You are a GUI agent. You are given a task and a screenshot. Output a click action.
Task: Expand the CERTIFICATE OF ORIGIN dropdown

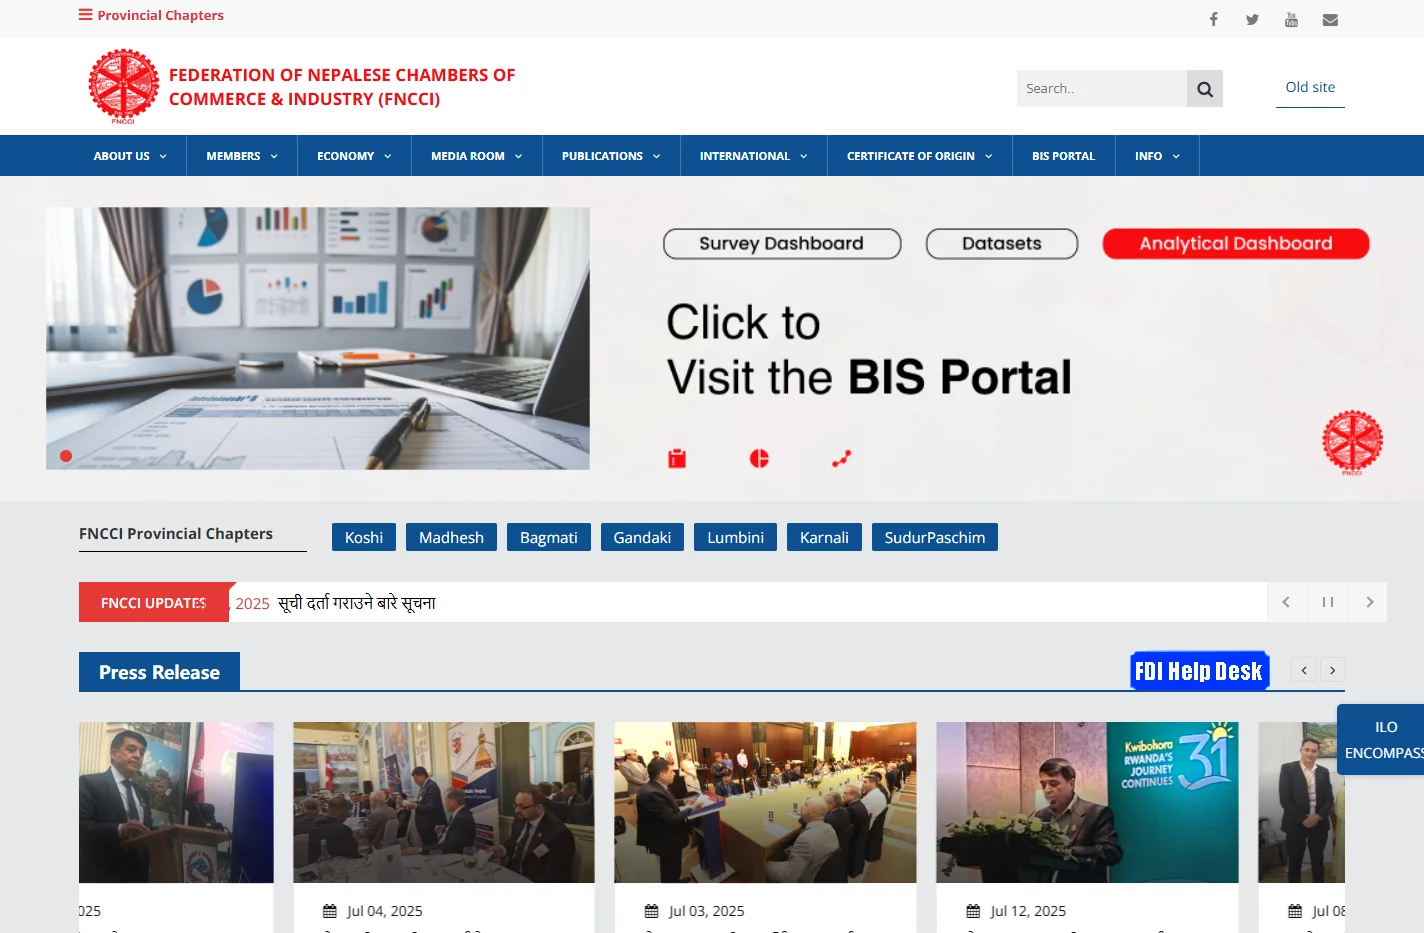click(x=920, y=156)
